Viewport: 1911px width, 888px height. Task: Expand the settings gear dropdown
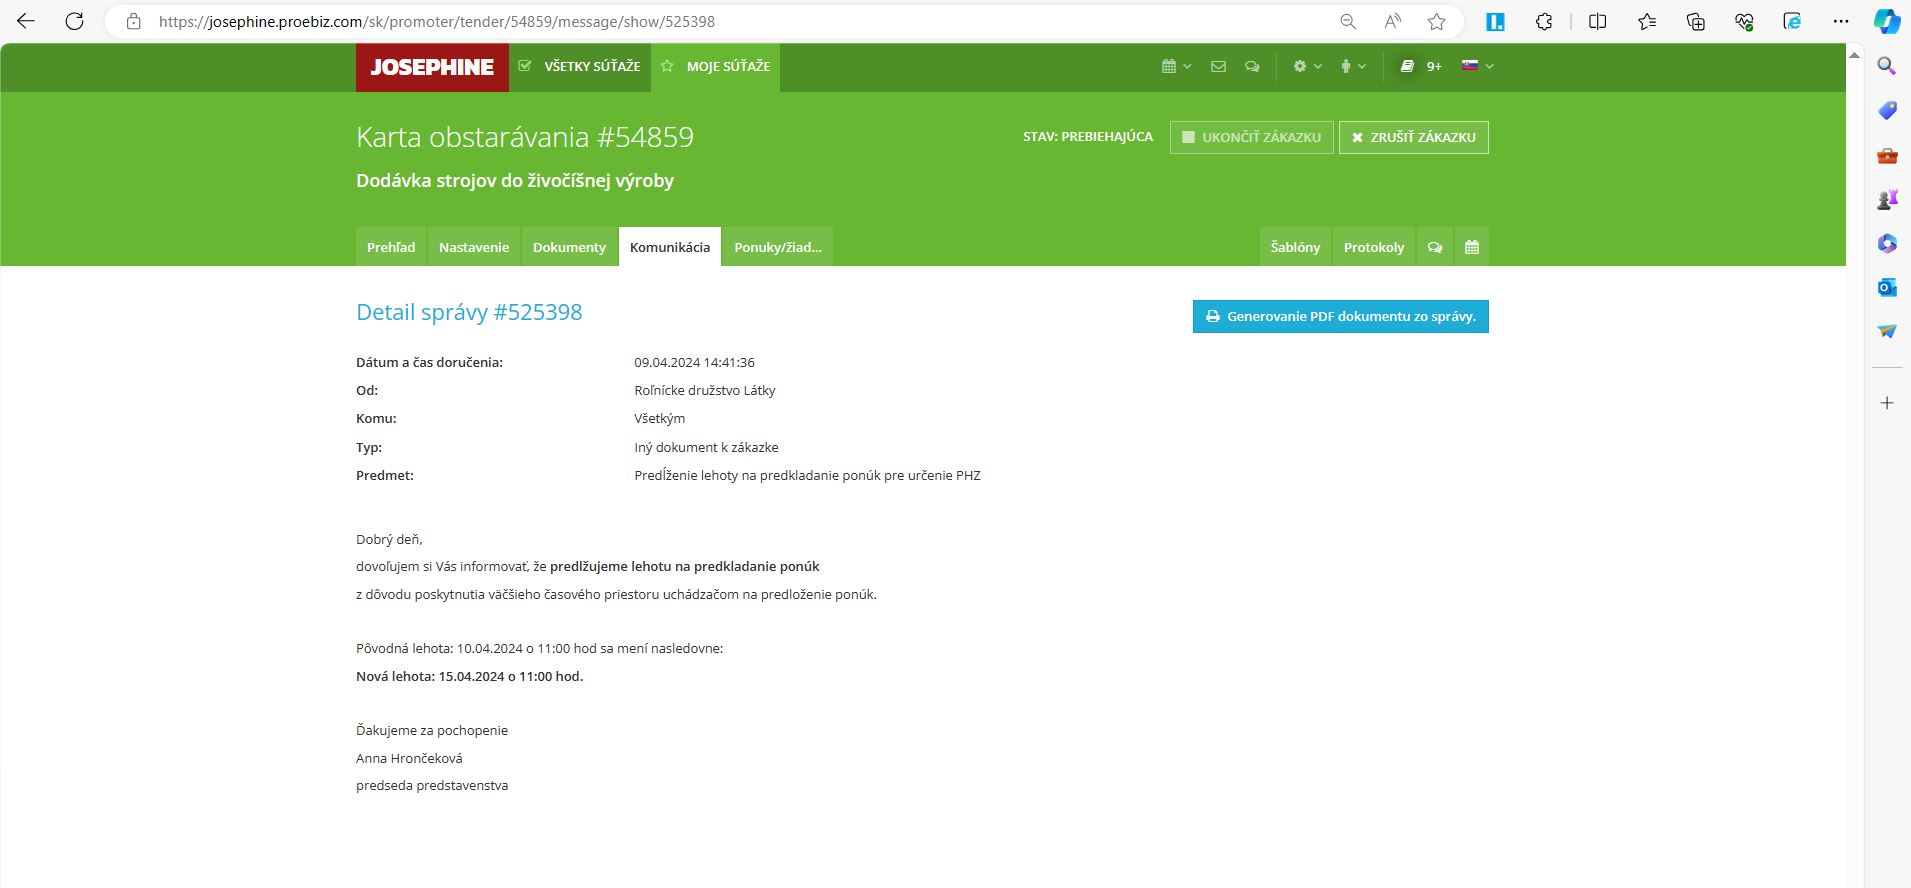[x=1306, y=67]
